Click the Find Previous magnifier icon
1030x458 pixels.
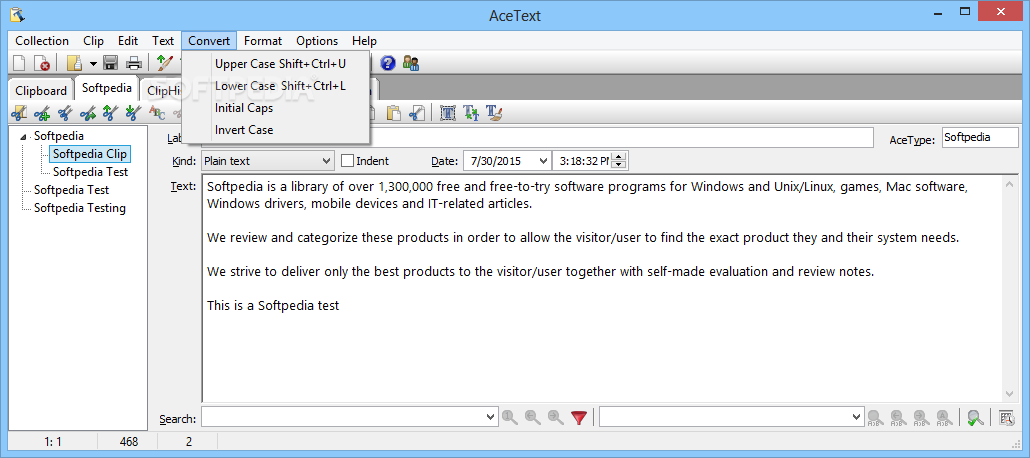pos(533,417)
